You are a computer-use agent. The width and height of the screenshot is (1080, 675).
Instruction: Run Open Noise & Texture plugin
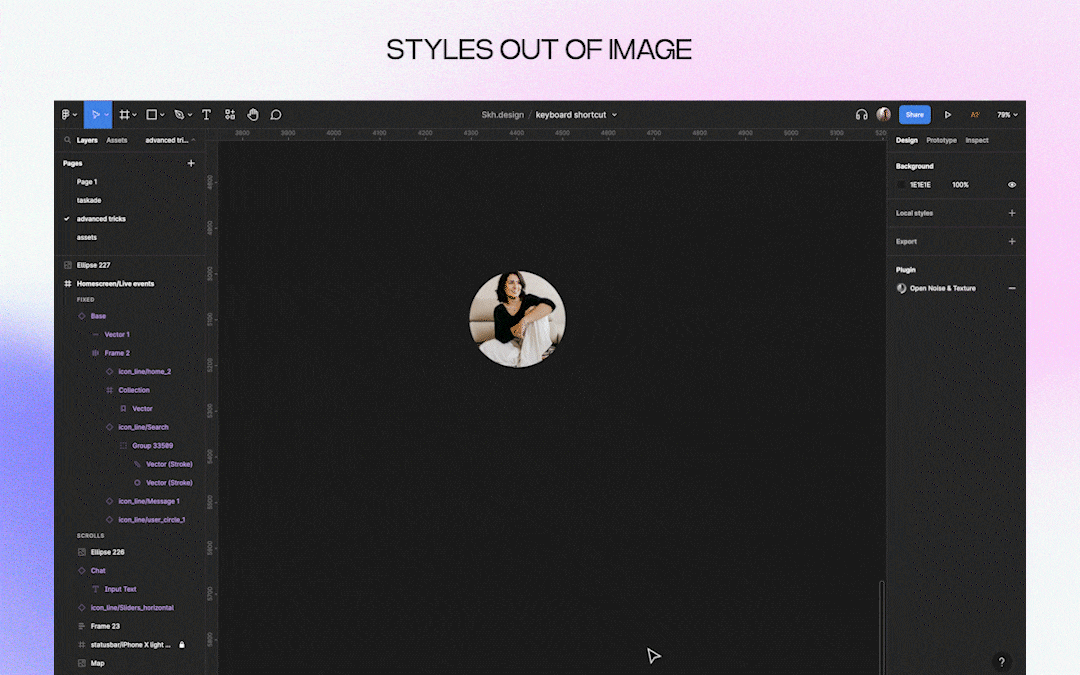942,289
